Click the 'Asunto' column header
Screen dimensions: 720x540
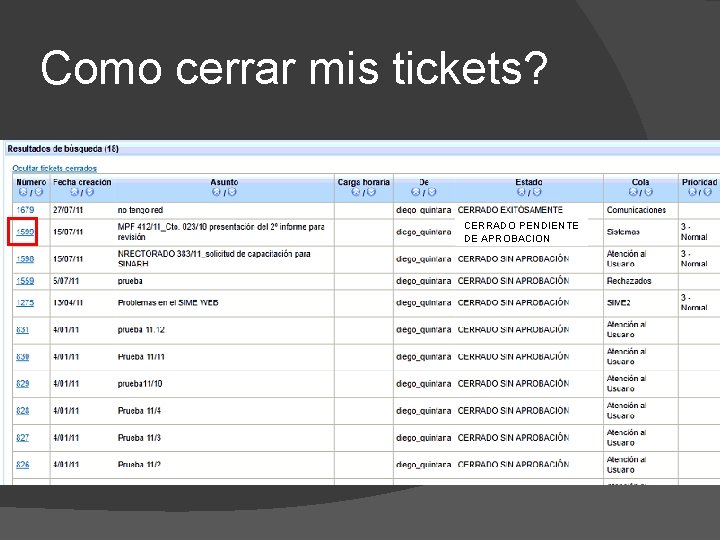click(x=224, y=182)
